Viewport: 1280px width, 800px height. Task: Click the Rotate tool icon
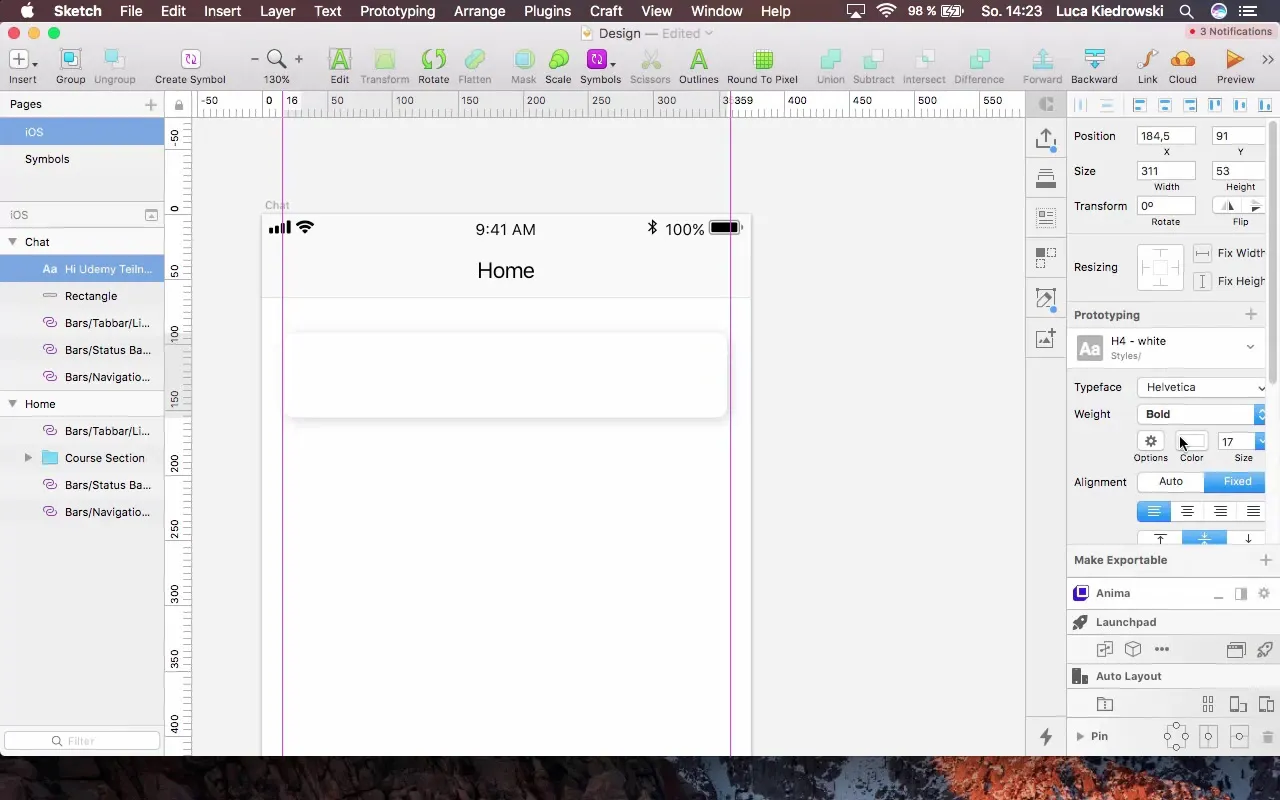coord(433,60)
